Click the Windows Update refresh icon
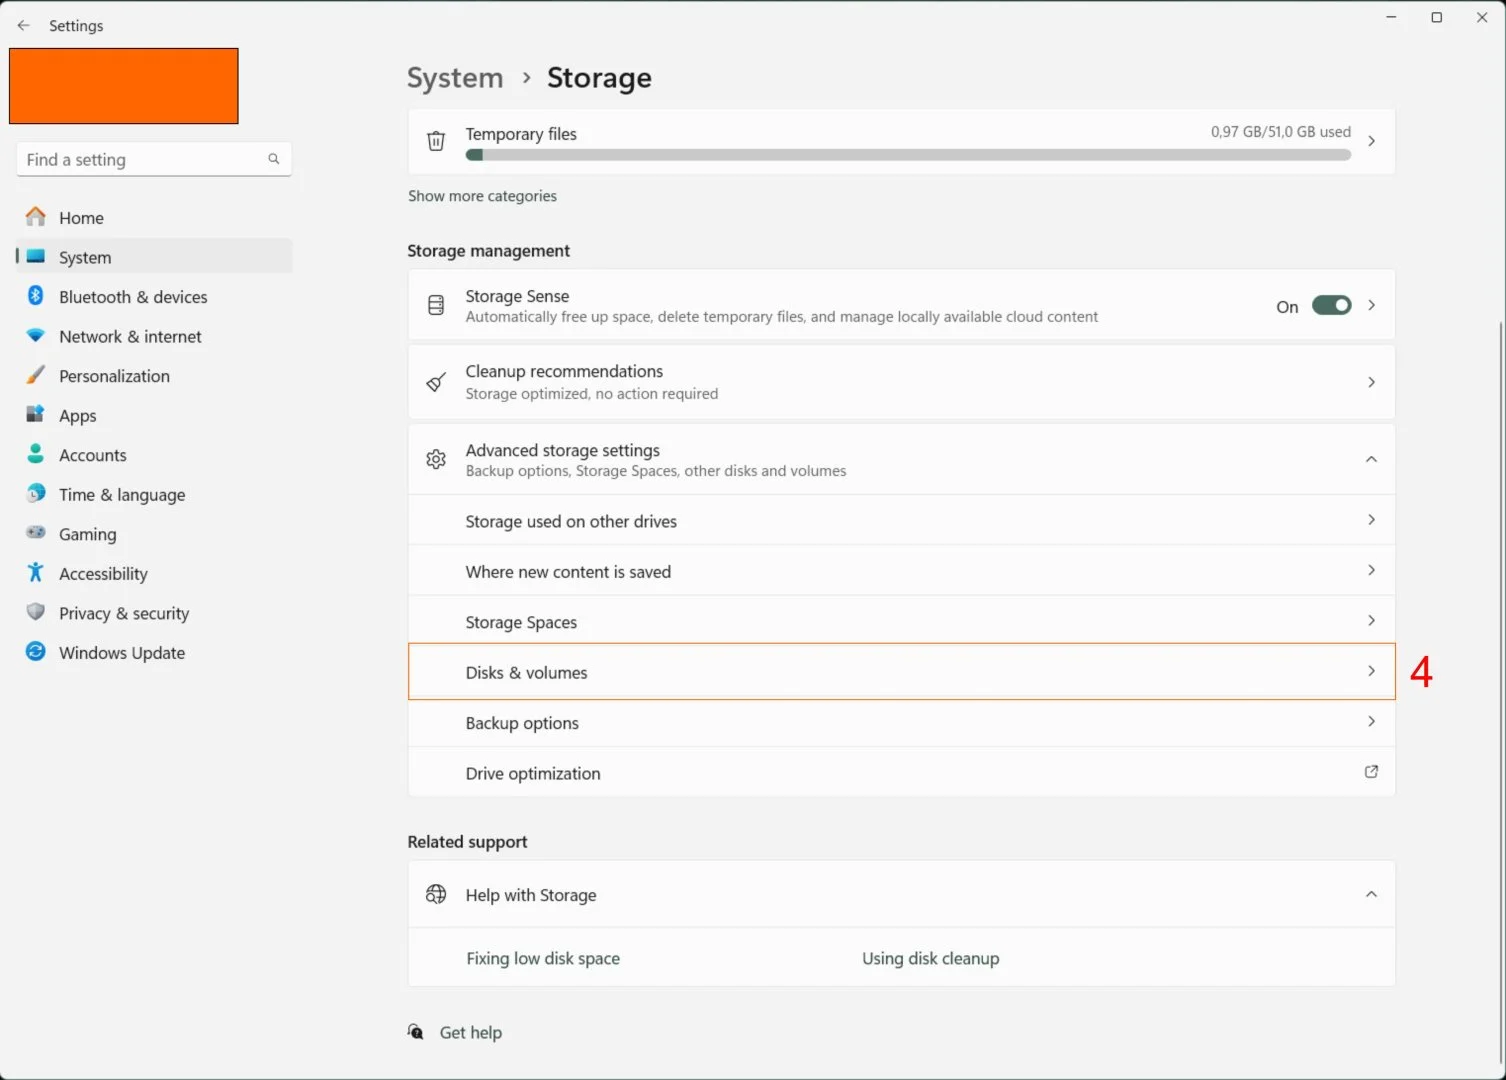The image size is (1506, 1080). (36, 651)
